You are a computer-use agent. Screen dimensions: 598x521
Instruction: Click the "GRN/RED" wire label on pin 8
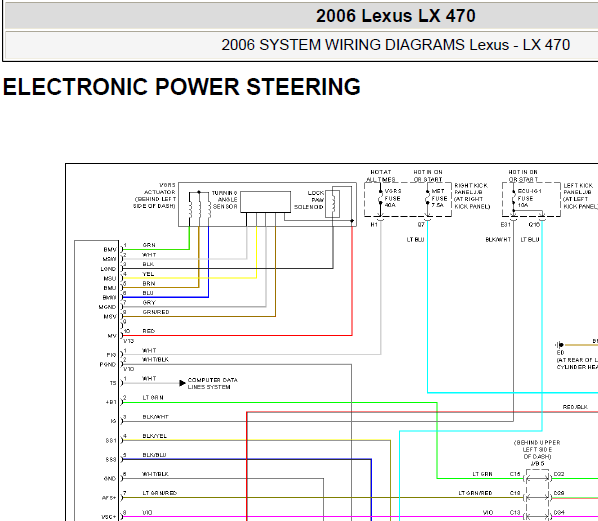(x=156, y=312)
